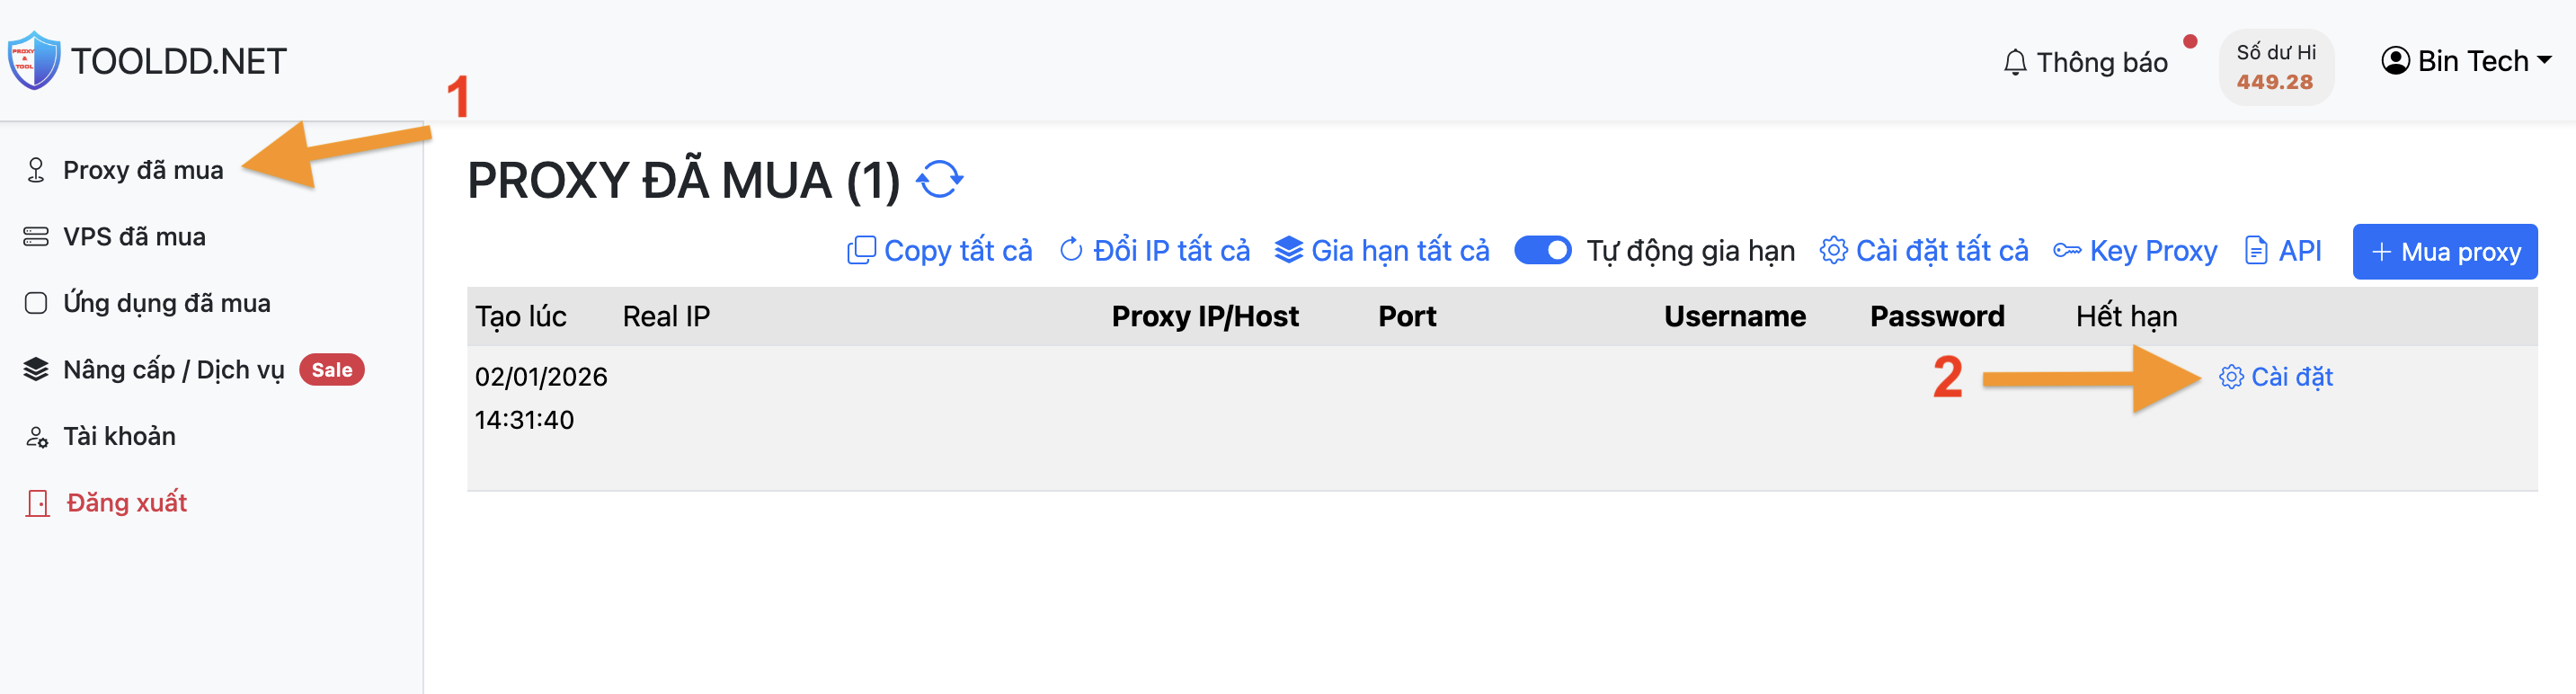Click the Gia hạn tất cả layers icon
This screenshot has width=2576, height=694.
[1288, 250]
